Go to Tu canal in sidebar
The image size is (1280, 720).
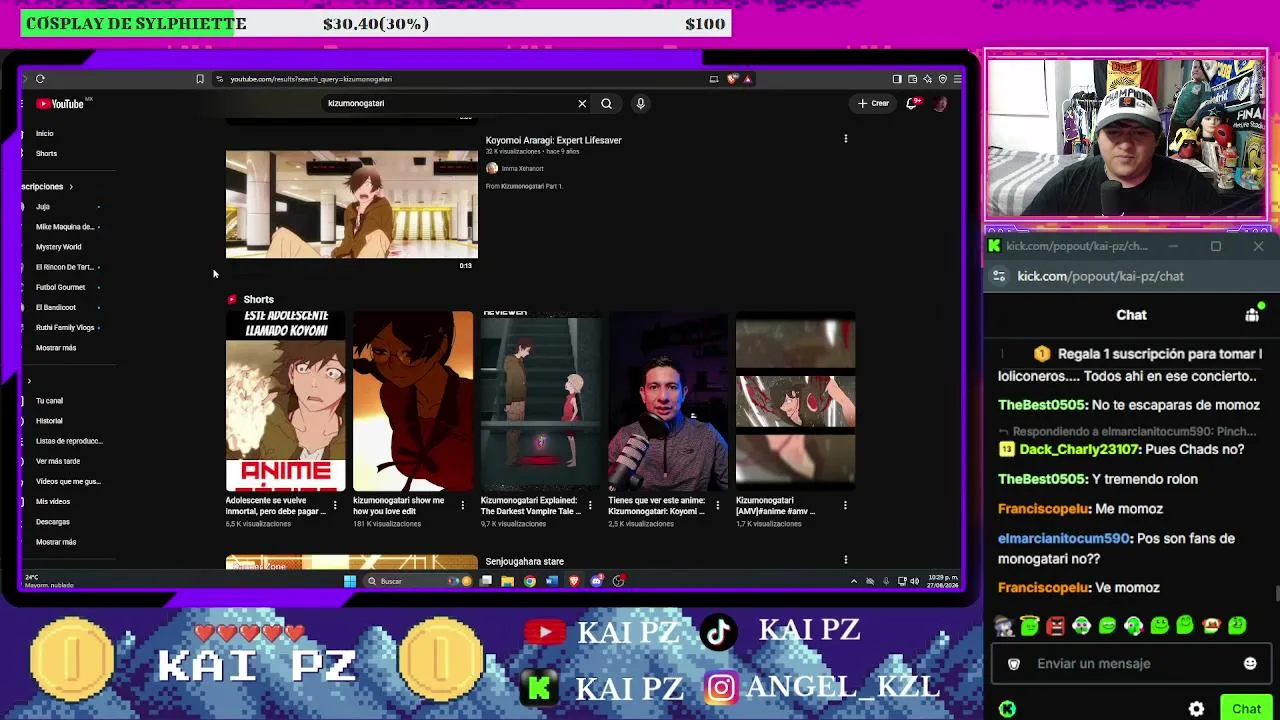click(x=49, y=401)
